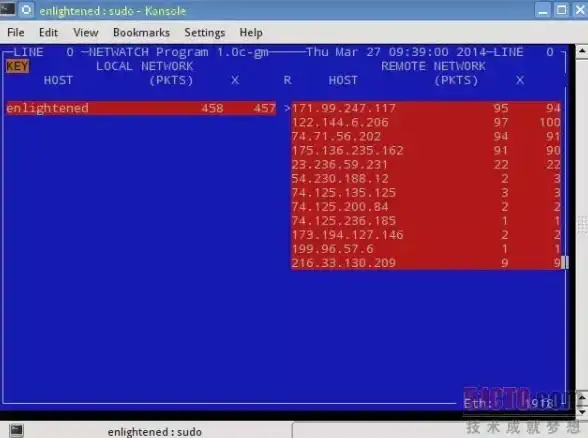Click the LOCAL NETWORK heading
Image resolution: width=588 pixels, height=438 pixels.
pos(144,66)
